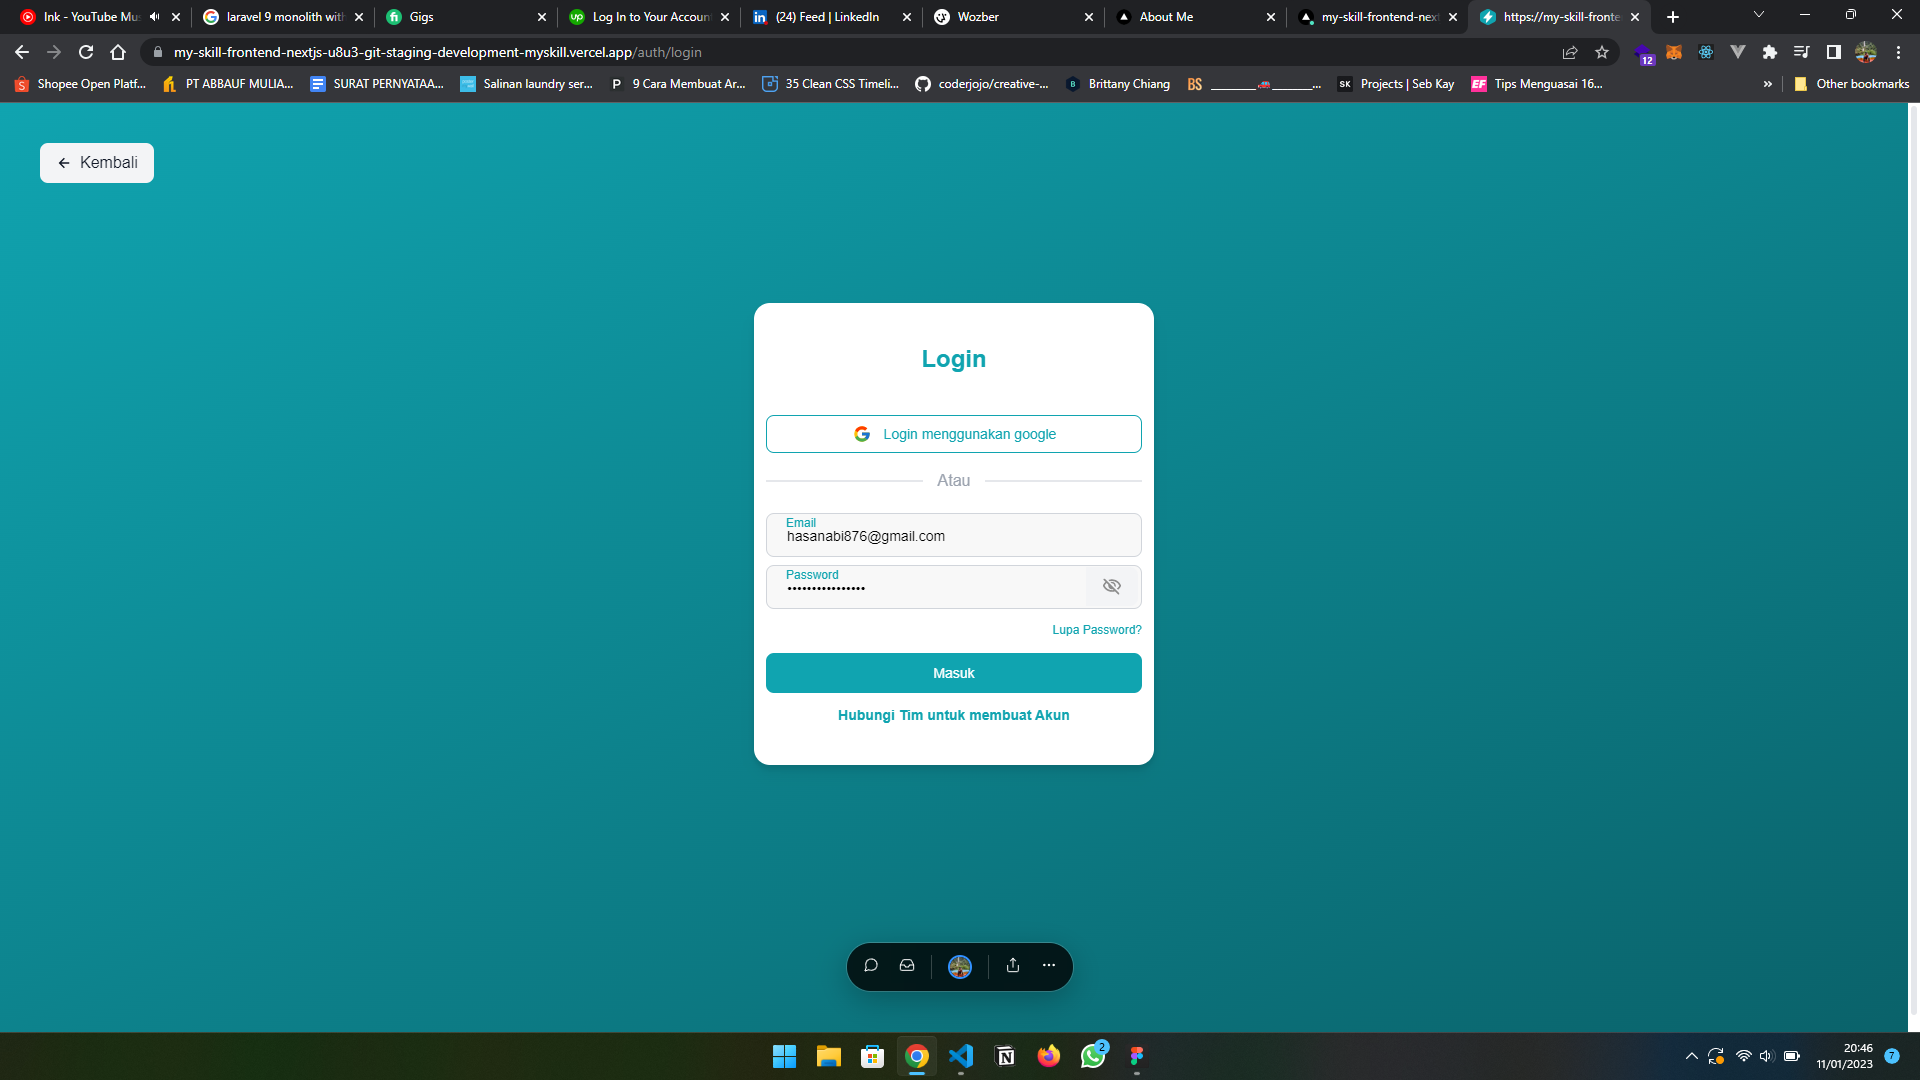Open three-dots menu in Vercel toolbar
The width and height of the screenshot is (1920, 1080).
pyautogui.click(x=1048, y=965)
